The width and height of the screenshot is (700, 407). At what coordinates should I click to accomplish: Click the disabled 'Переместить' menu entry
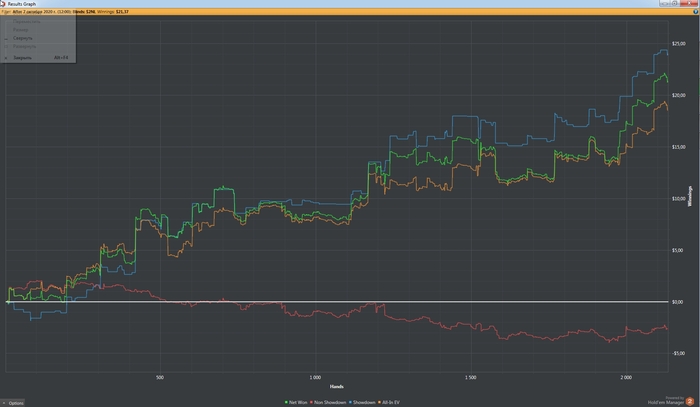click(x=38, y=21)
